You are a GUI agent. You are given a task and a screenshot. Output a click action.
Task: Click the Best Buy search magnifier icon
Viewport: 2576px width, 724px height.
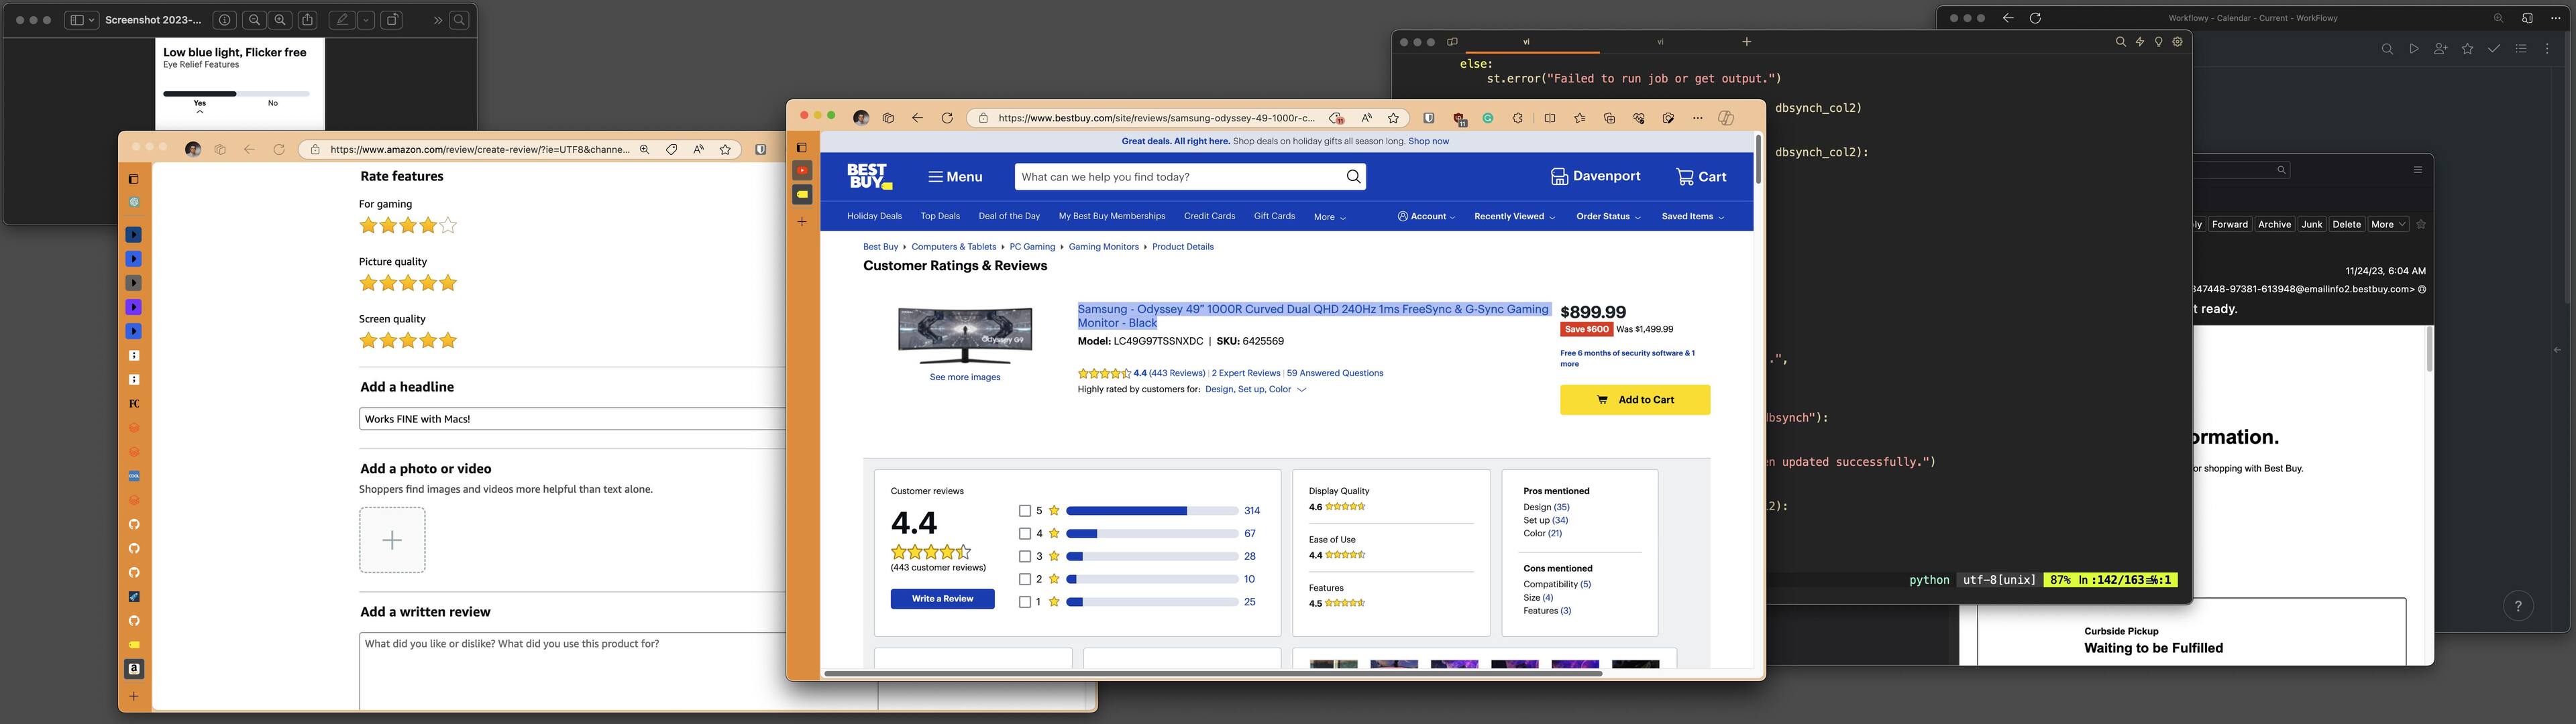1353,177
